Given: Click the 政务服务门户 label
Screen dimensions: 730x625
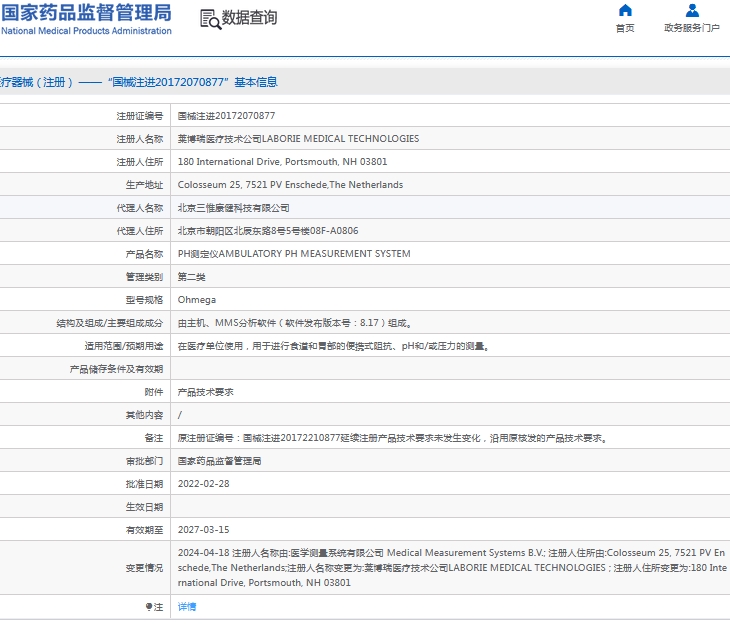Looking at the screenshot, I should click(x=692, y=28).
